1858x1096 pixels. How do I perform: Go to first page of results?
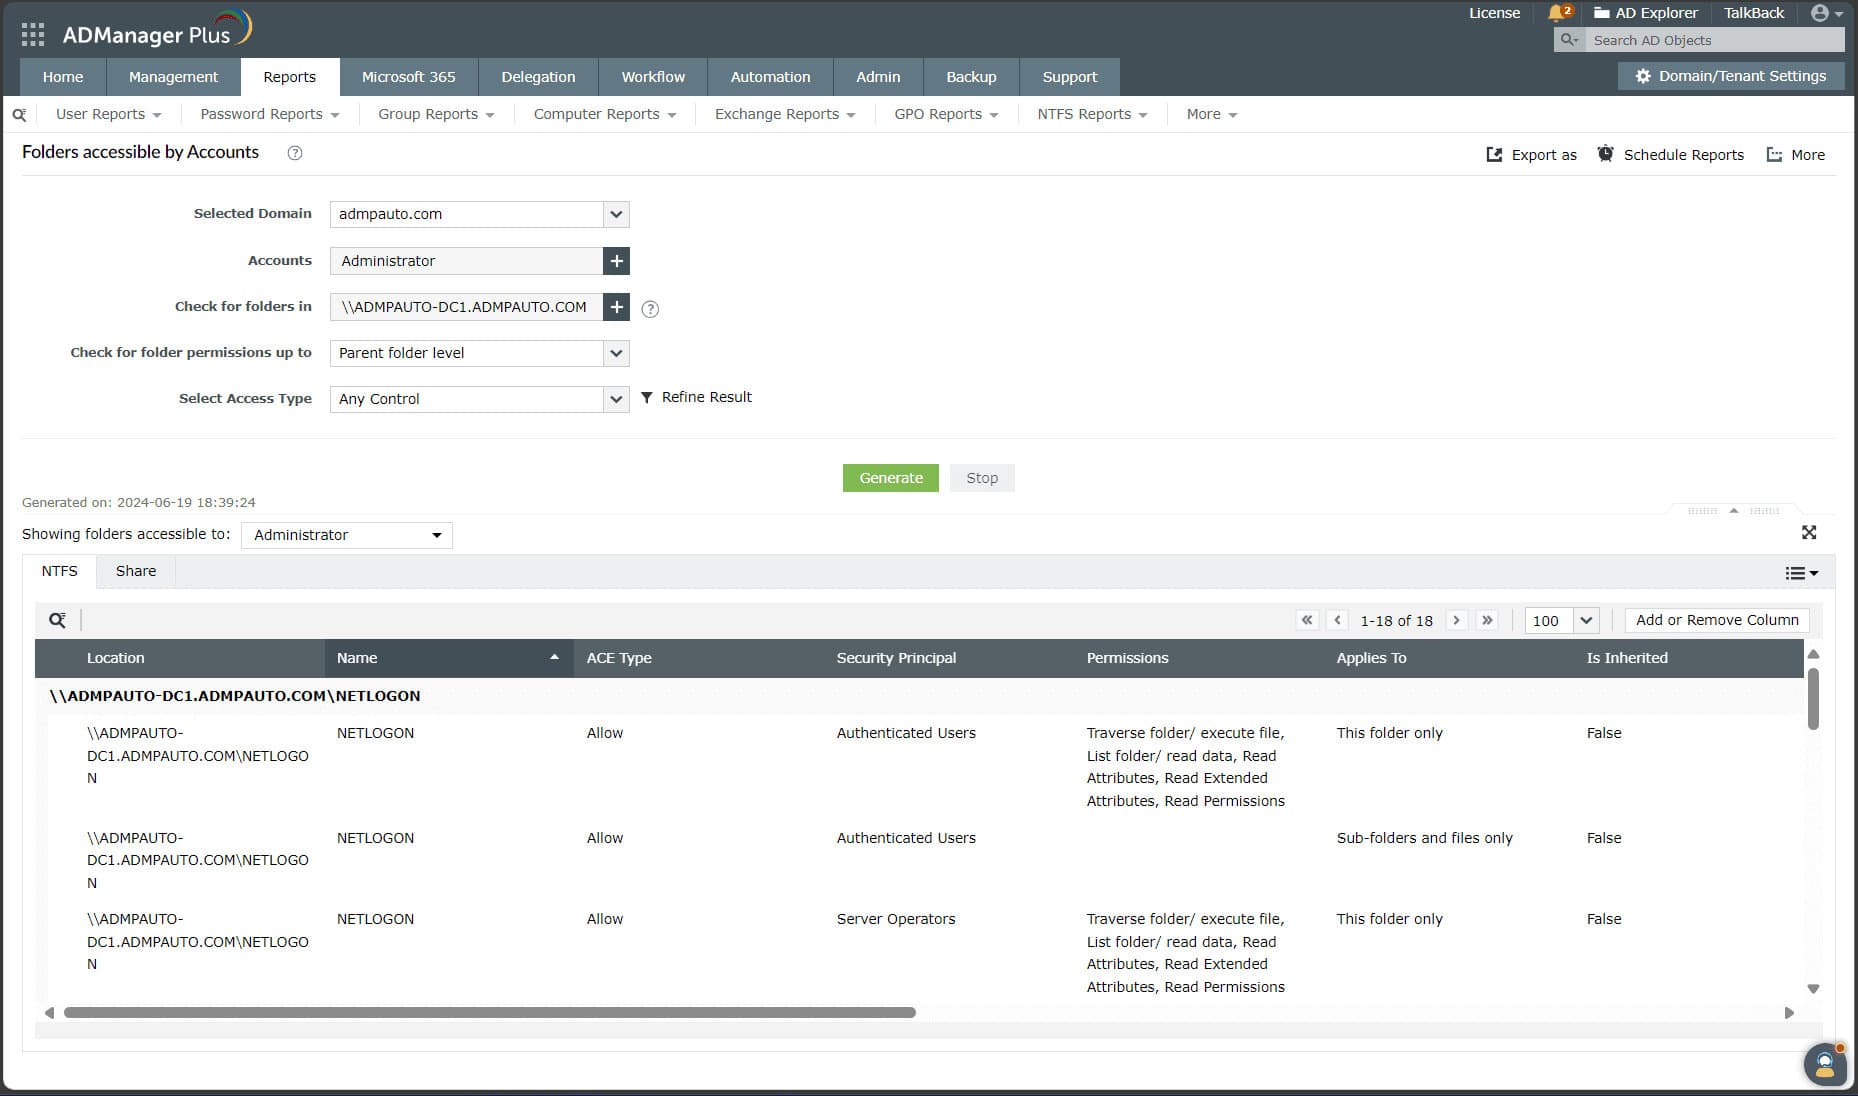click(1307, 620)
